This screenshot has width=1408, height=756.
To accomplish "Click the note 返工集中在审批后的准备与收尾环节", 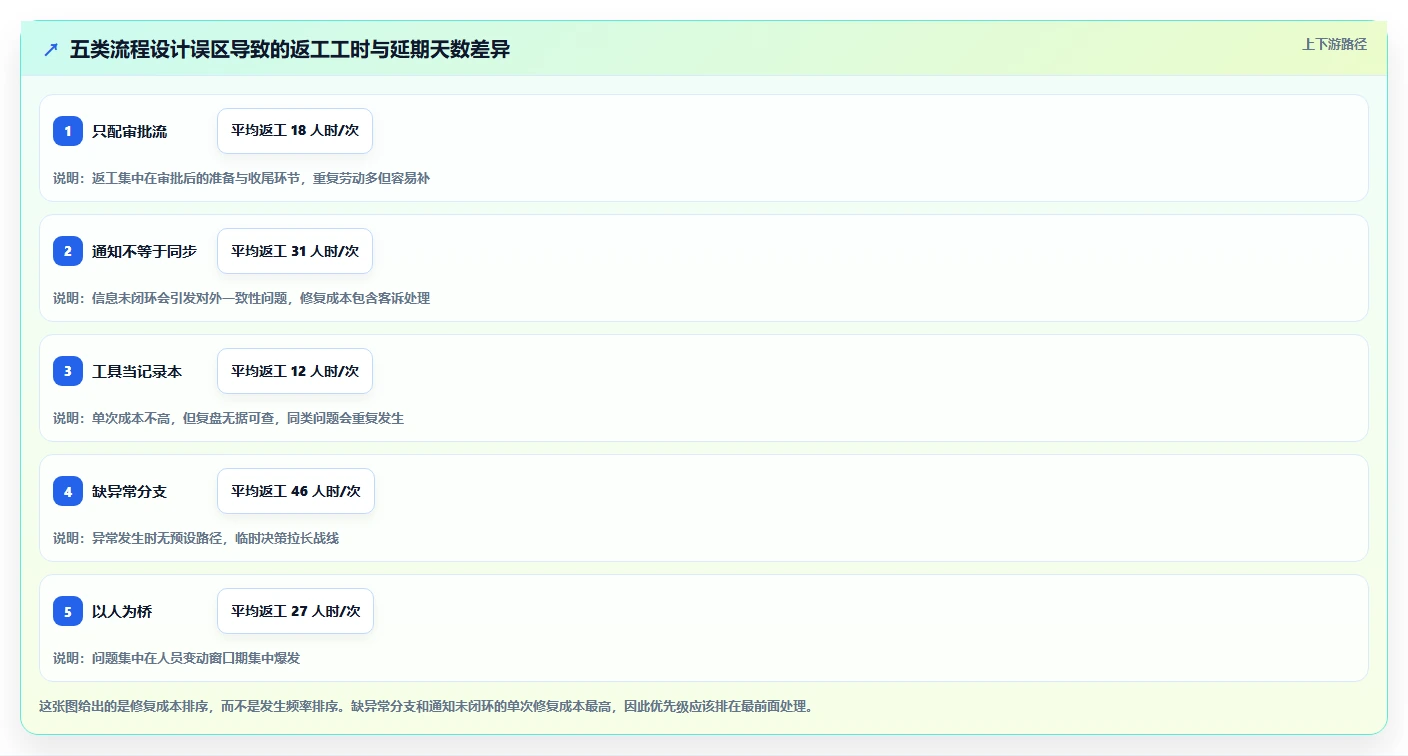I will point(241,178).
